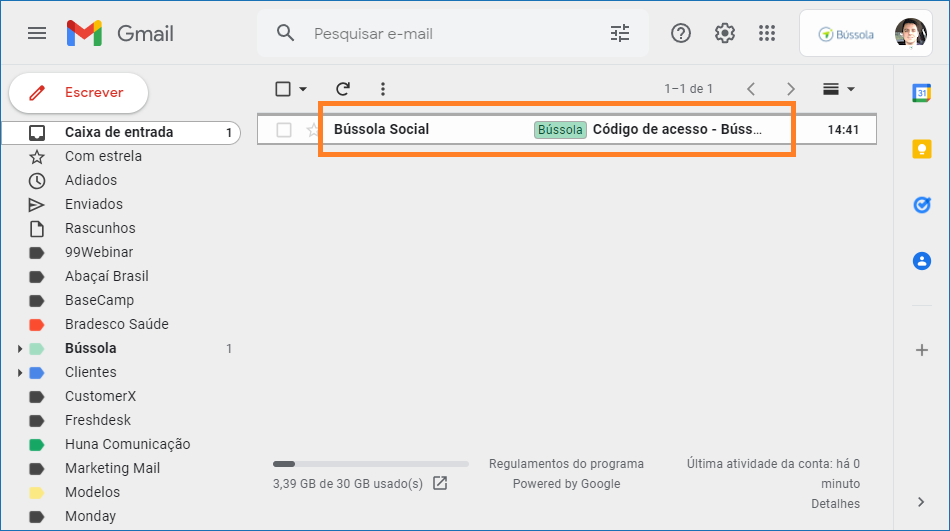Hide the side panel chevron
Image resolution: width=950 pixels, height=531 pixels.
[921, 502]
